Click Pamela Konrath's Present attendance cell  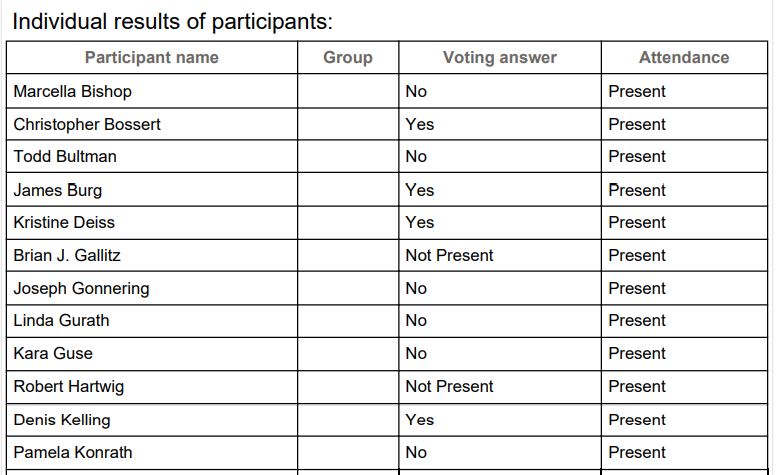684,453
